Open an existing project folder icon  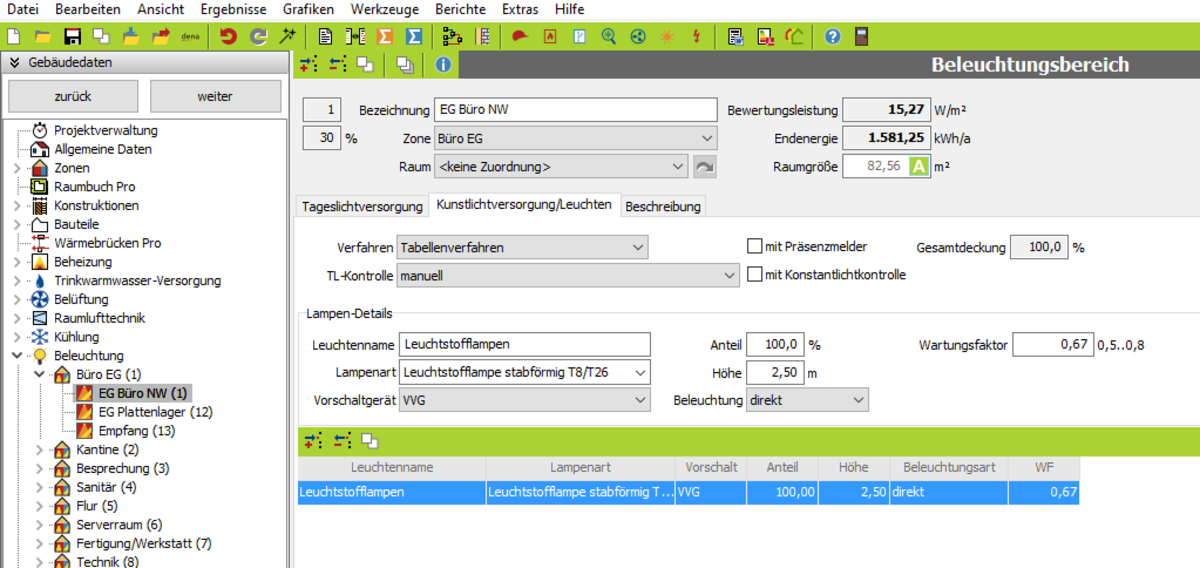43,37
